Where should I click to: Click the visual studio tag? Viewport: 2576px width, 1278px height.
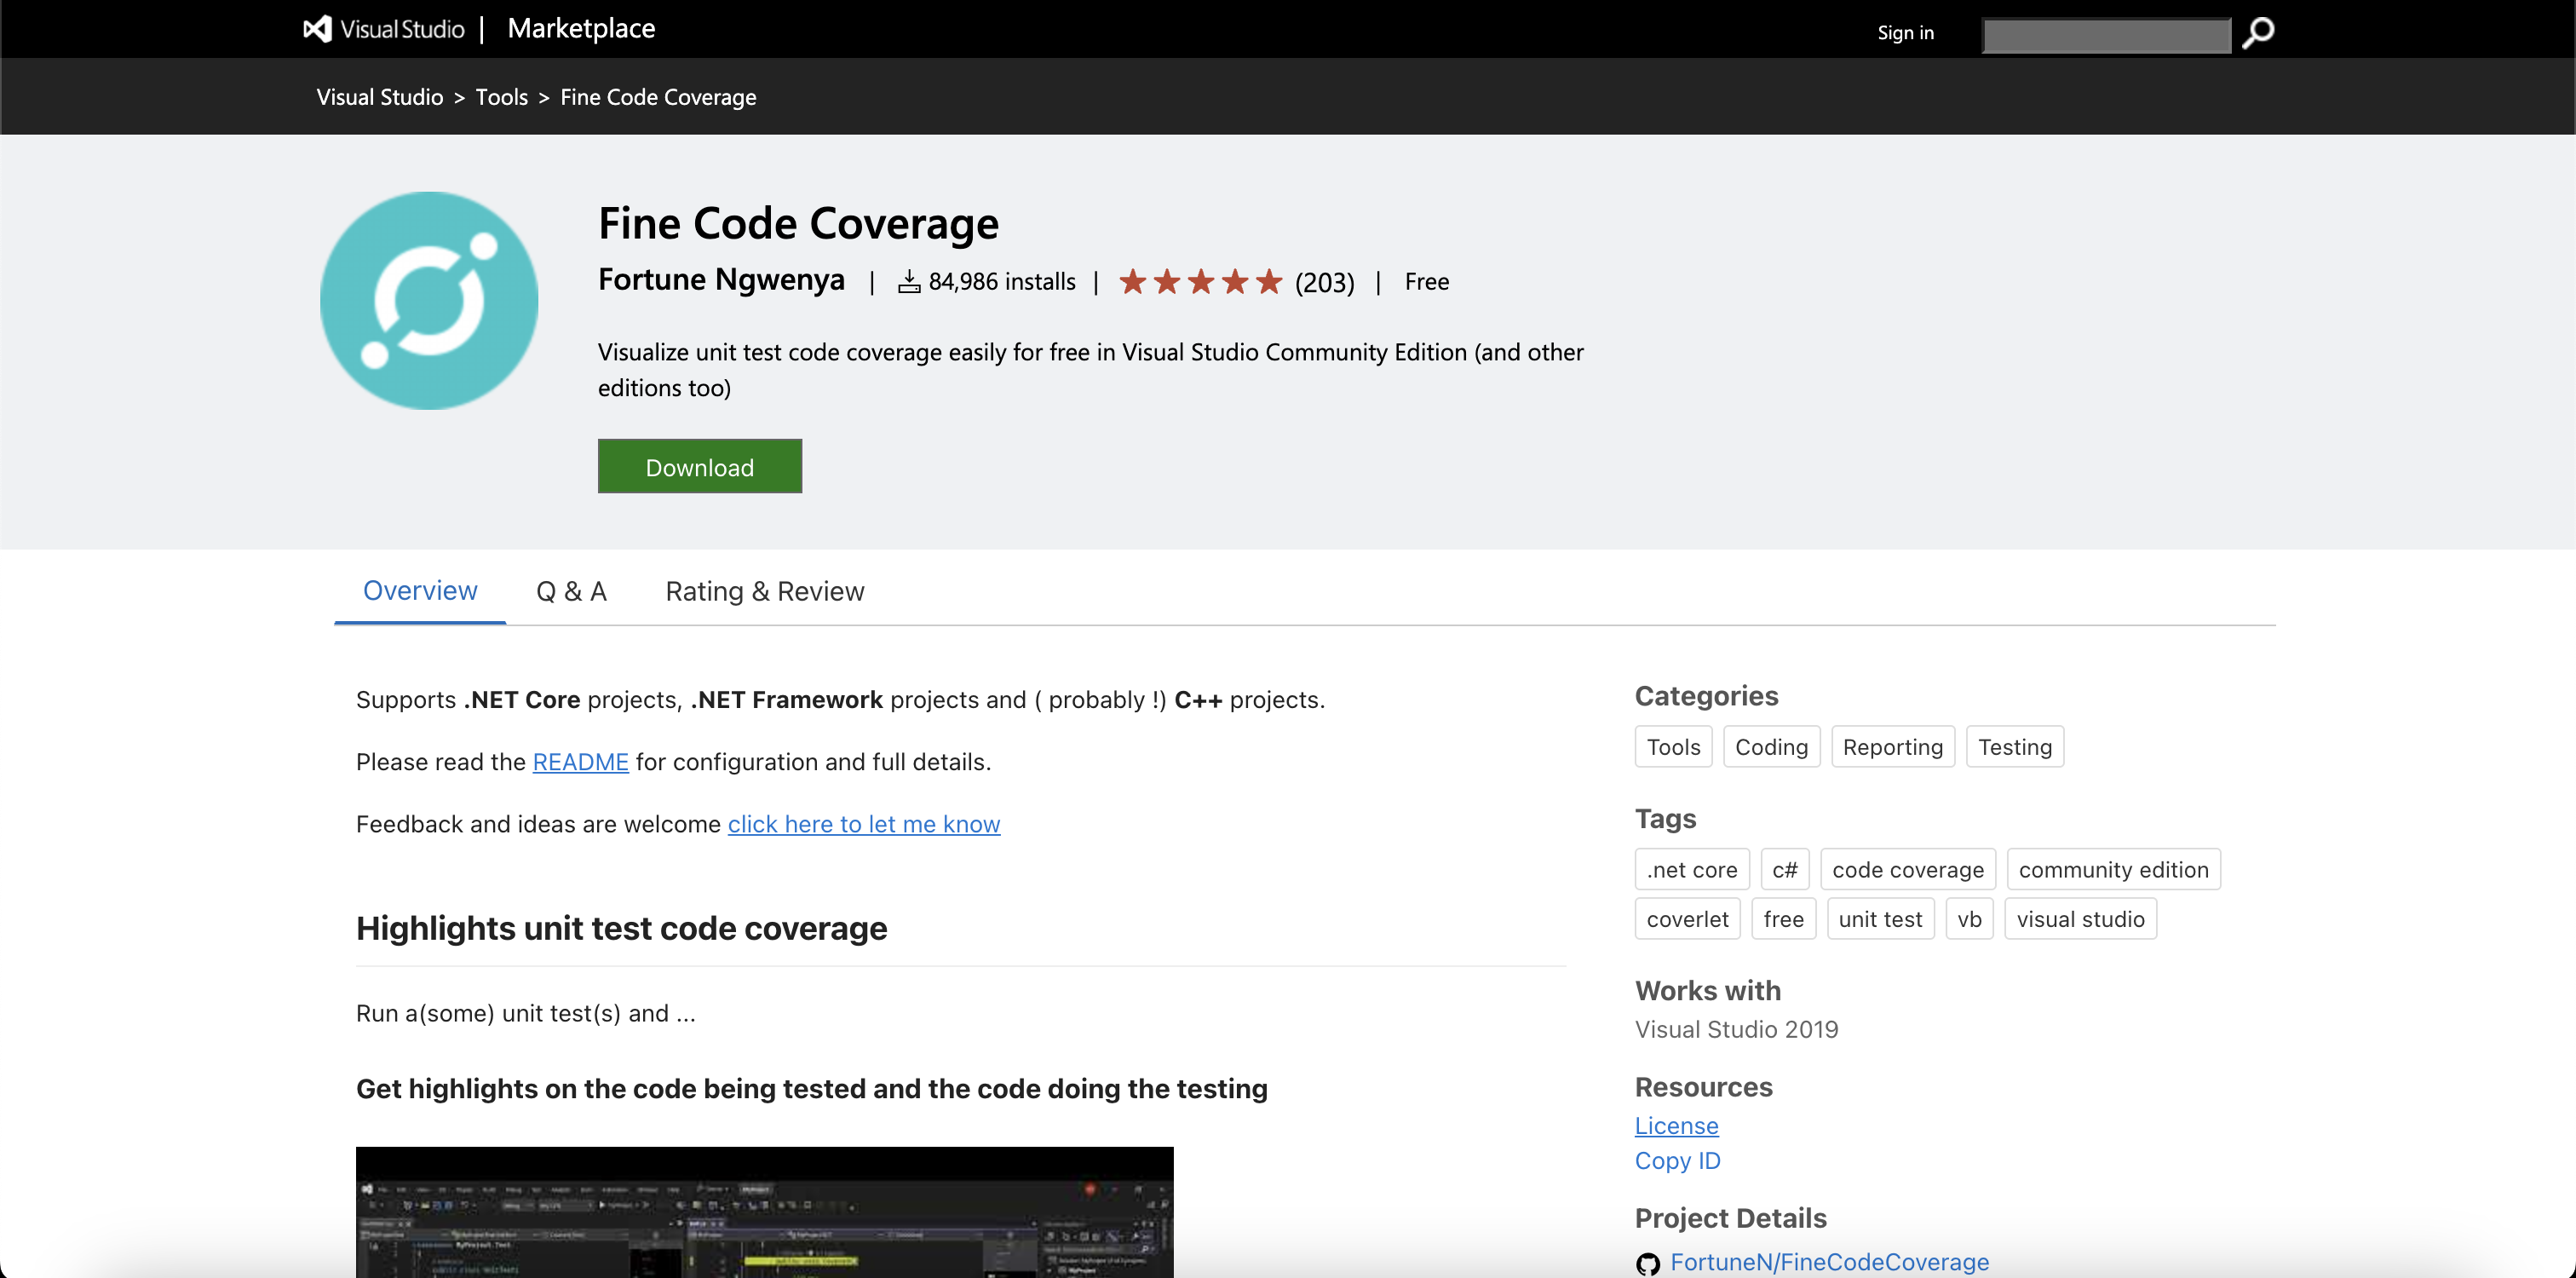(2080, 919)
